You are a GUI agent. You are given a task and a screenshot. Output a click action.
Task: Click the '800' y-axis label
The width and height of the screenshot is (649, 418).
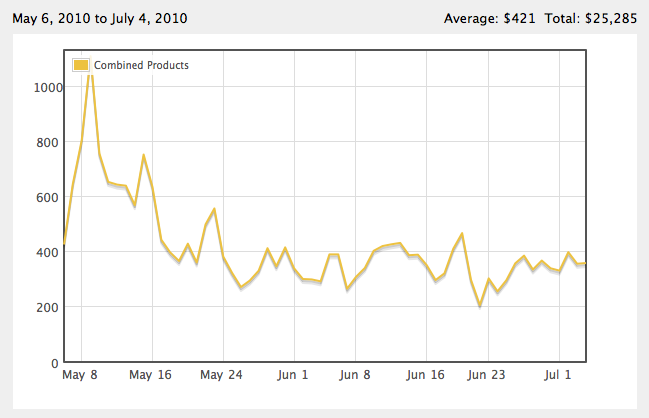pyautogui.click(x=48, y=143)
